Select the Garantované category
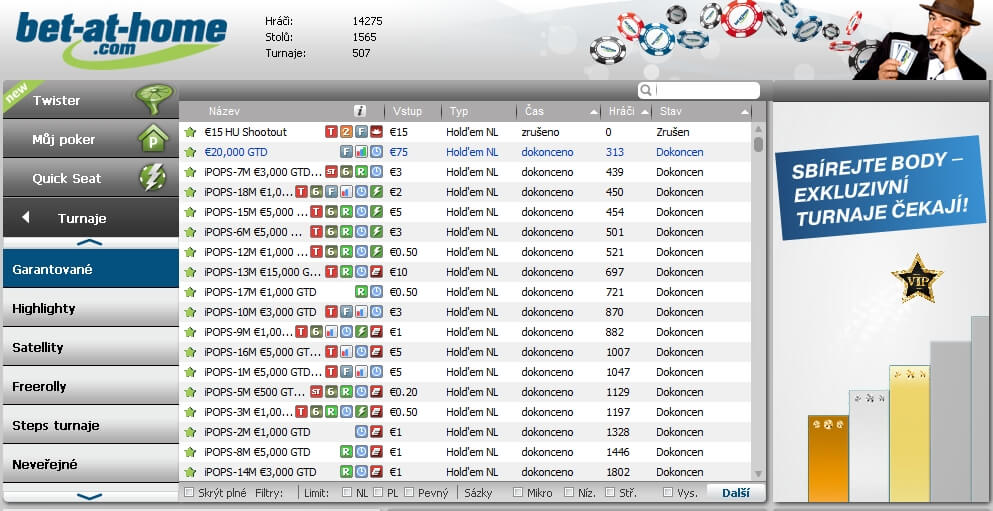The height and width of the screenshot is (511, 993). (91, 268)
